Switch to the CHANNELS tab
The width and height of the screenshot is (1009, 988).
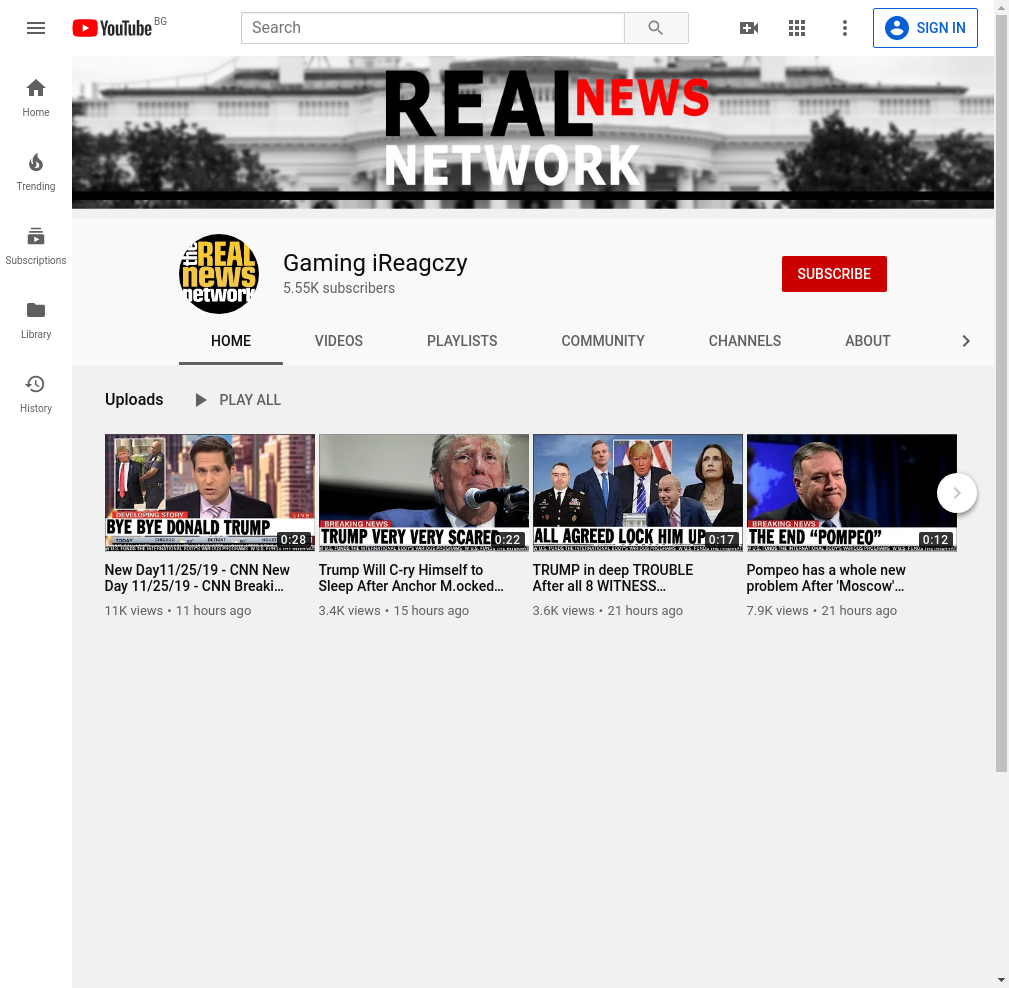[x=745, y=341]
